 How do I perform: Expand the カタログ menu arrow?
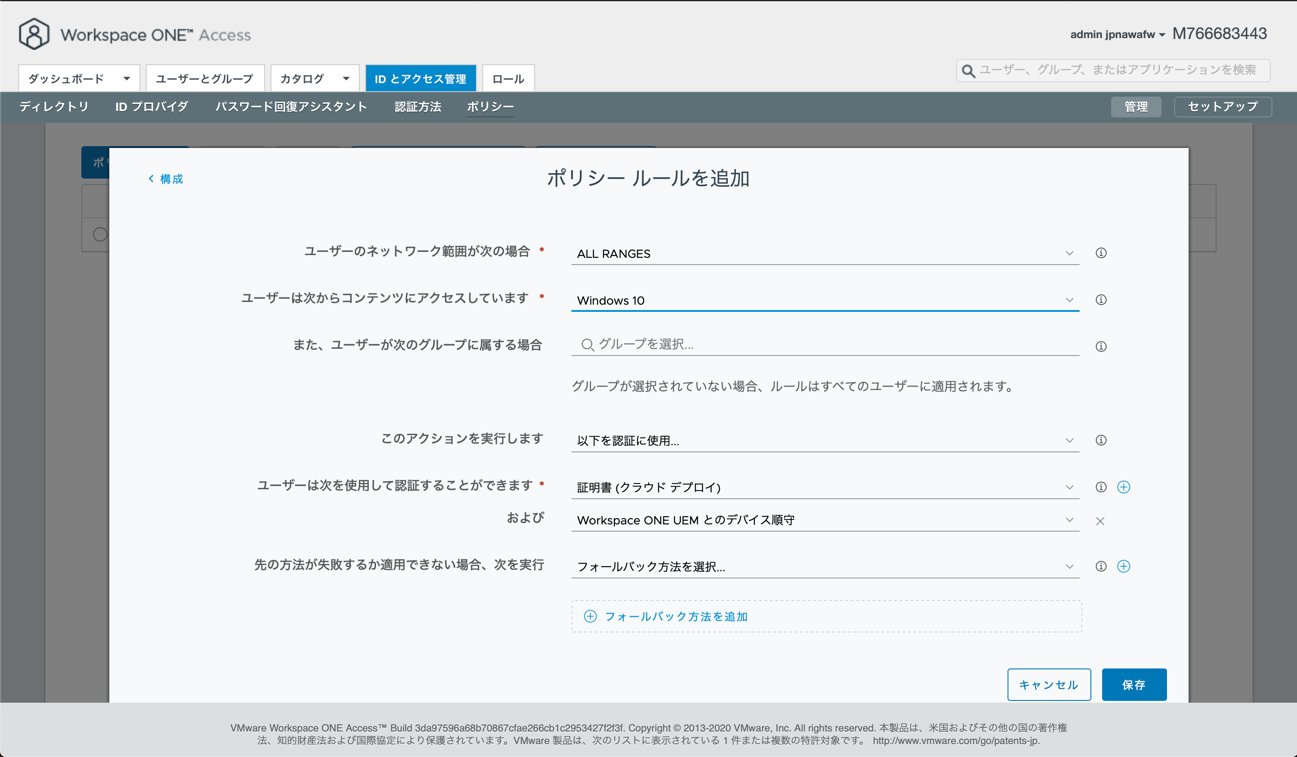(x=346, y=79)
